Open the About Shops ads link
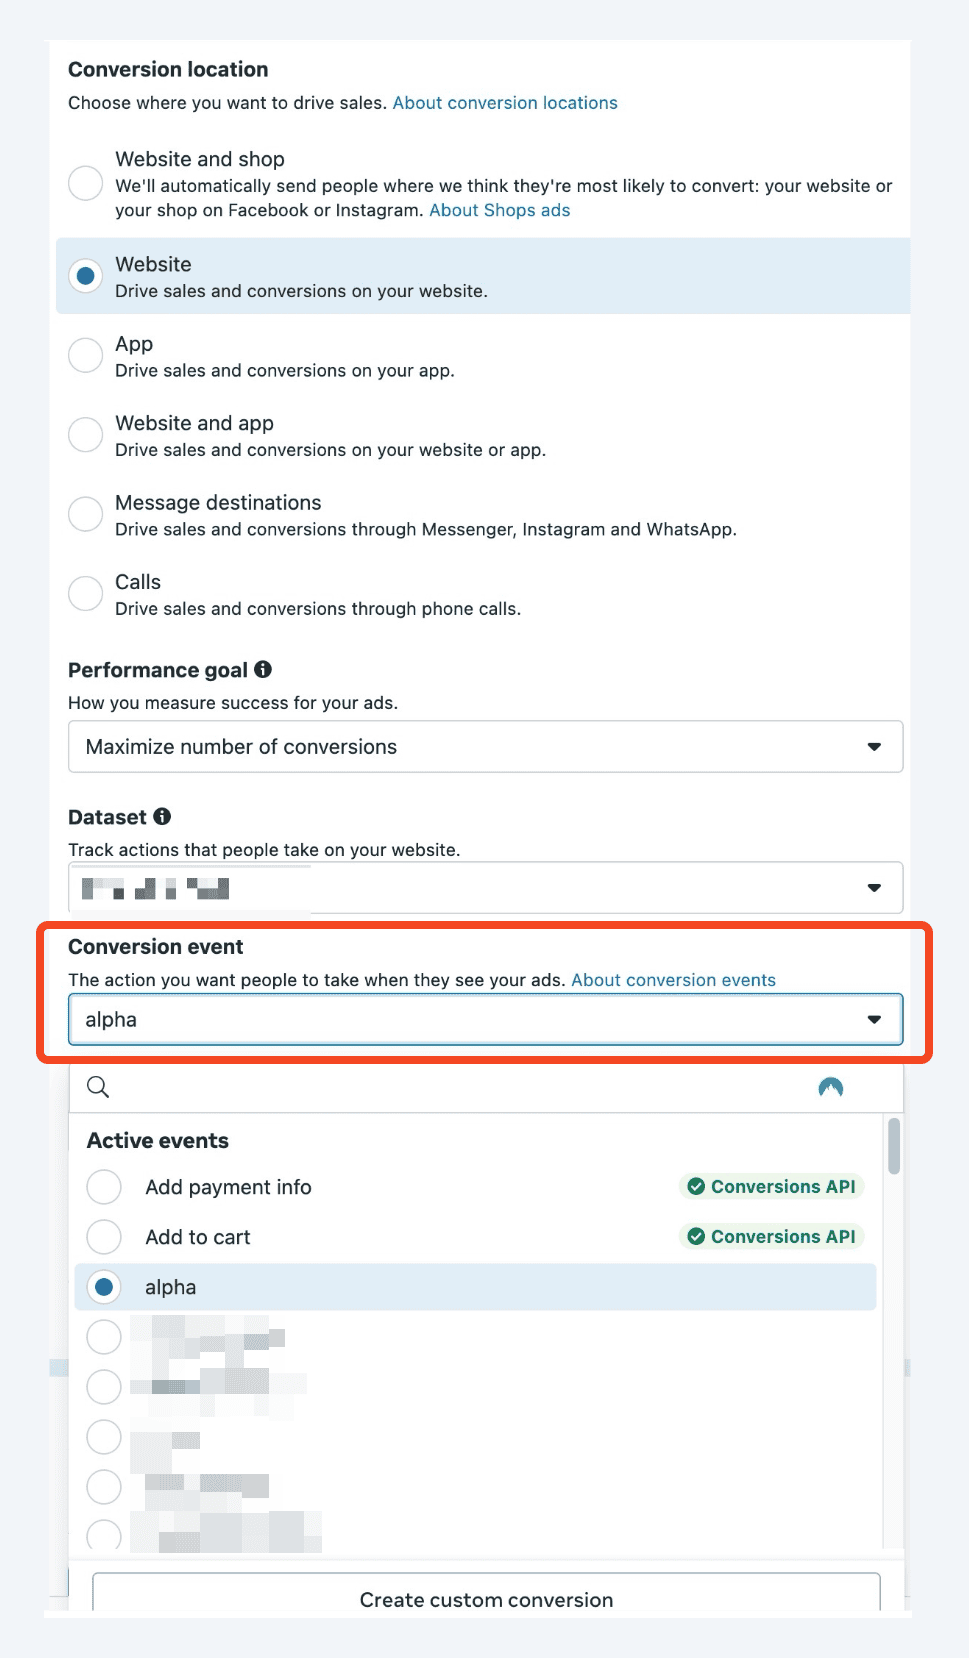Image resolution: width=969 pixels, height=1658 pixels. click(x=500, y=211)
